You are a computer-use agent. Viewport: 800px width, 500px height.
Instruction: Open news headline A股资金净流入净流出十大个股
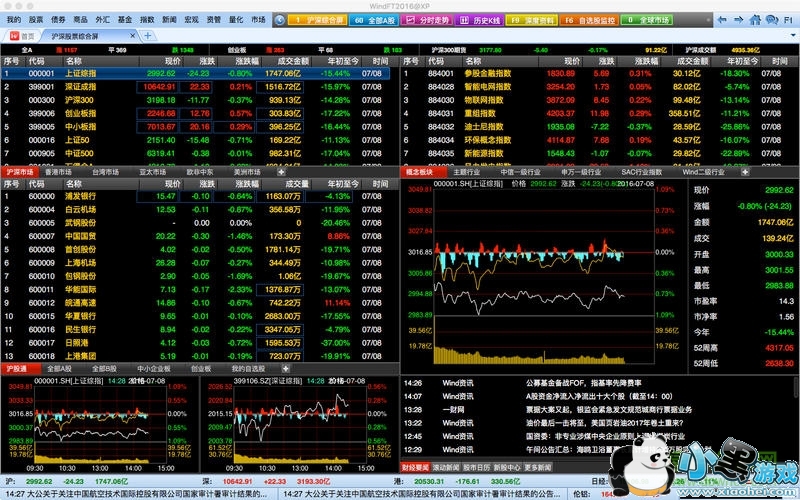pyautogui.click(x=599, y=396)
